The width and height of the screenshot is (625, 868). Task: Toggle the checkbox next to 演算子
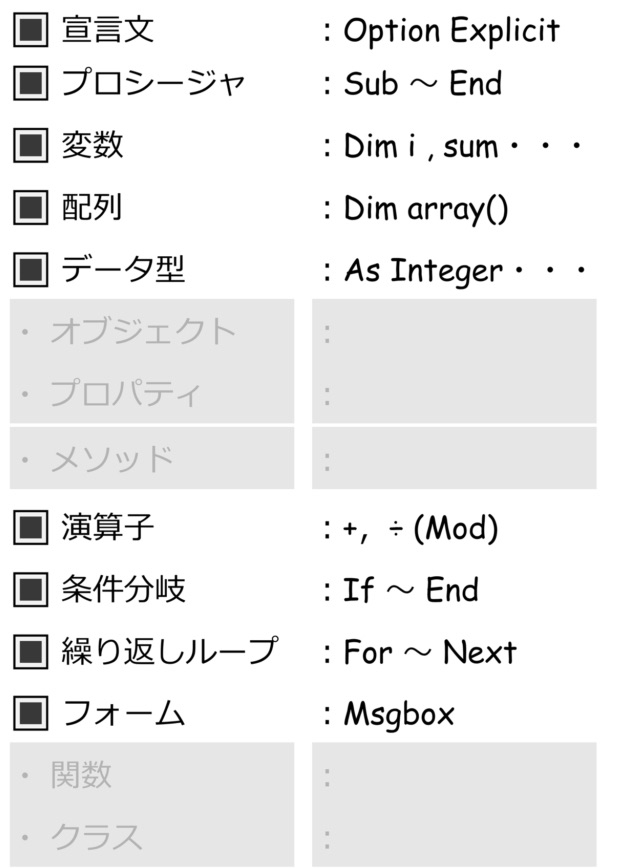(30, 527)
